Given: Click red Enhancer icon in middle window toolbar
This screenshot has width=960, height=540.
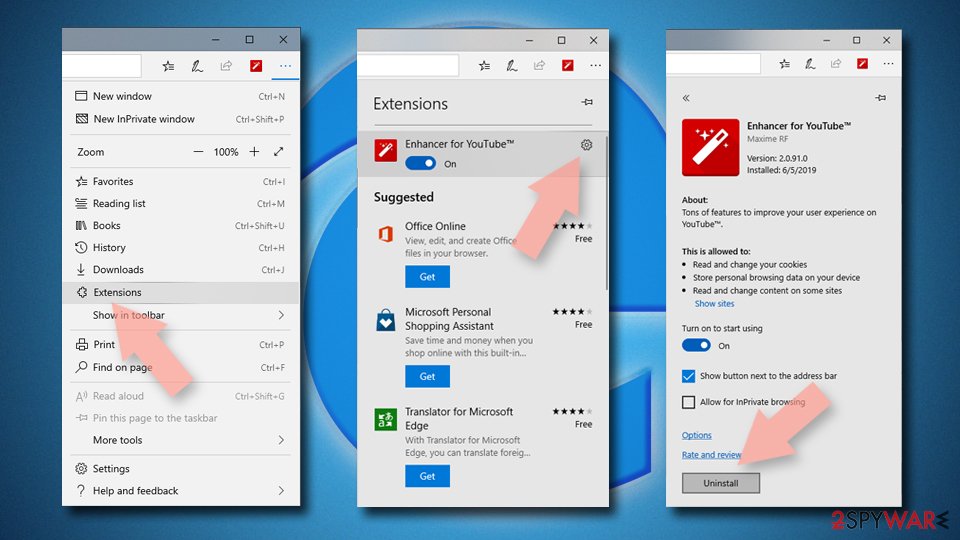Looking at the screenshot, I should [x=568, y=65].
